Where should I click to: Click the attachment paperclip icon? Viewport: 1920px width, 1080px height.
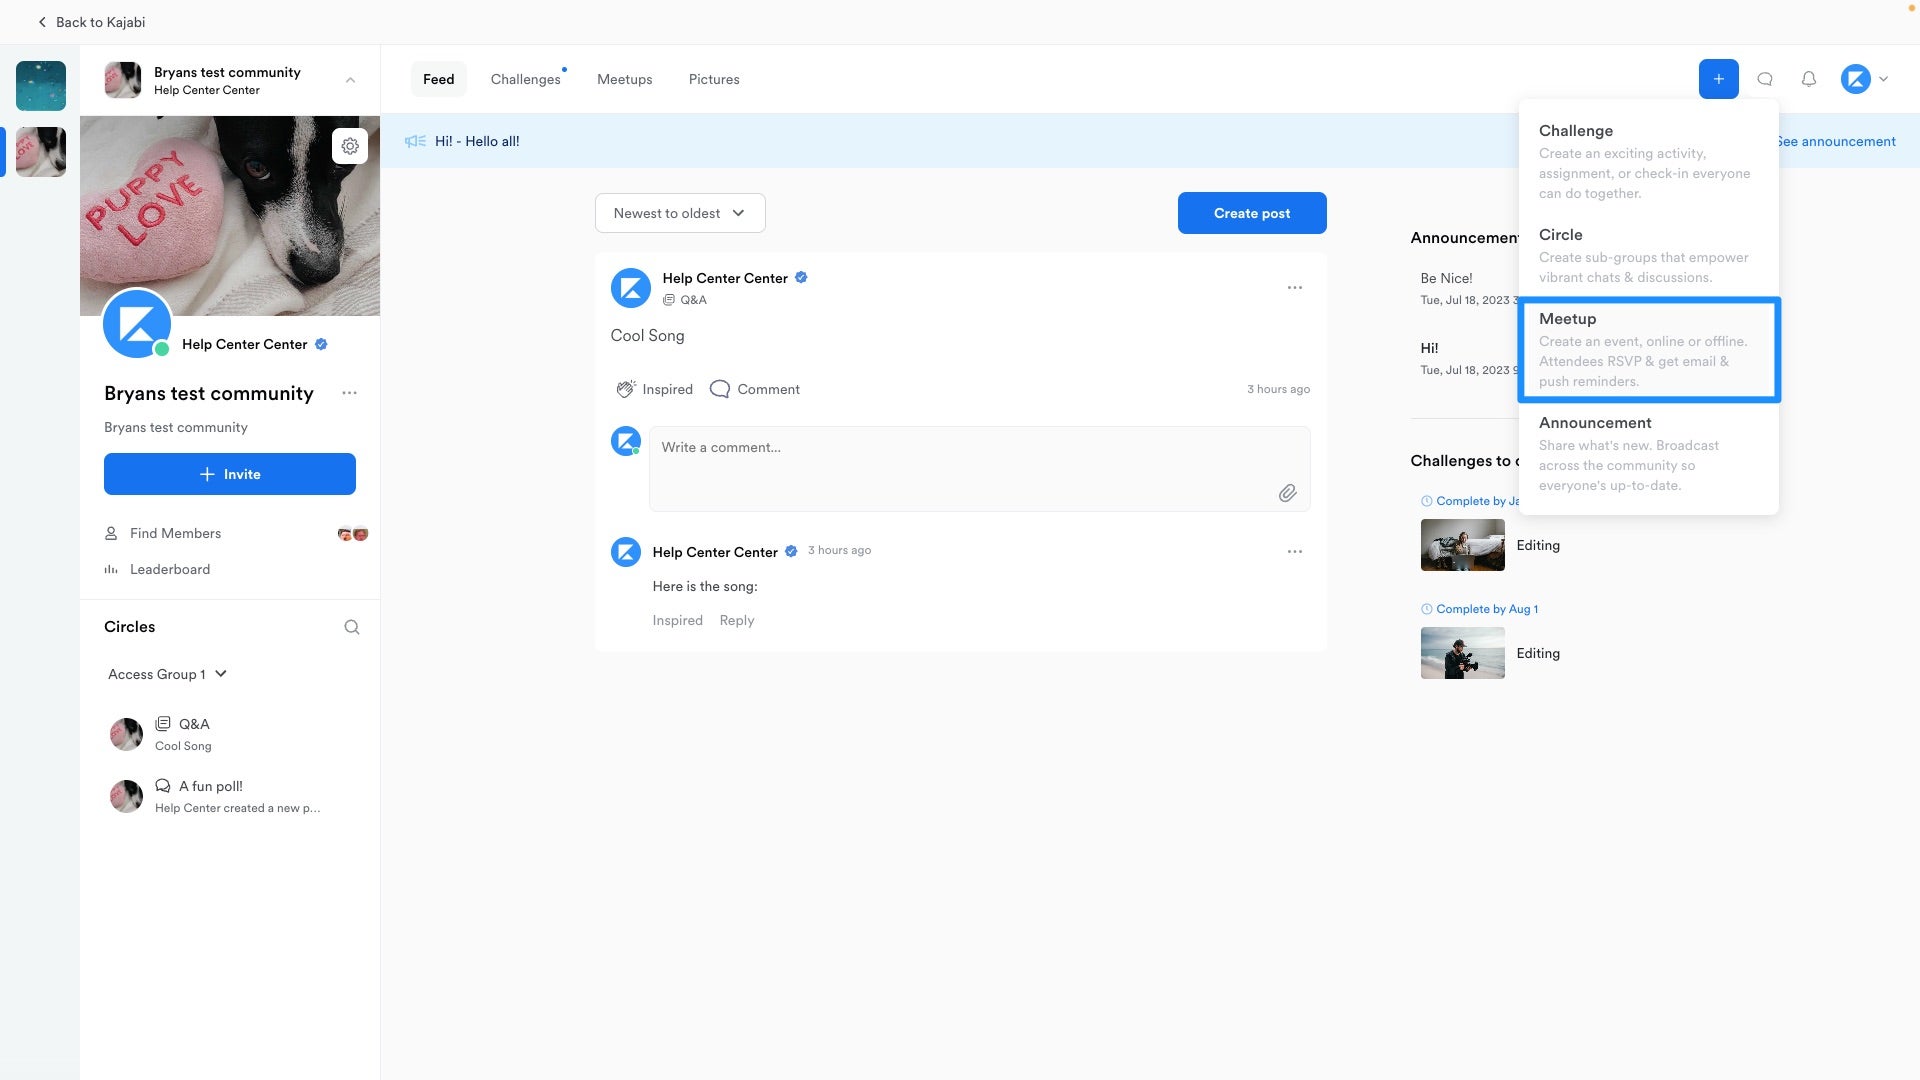(x=1288, y=493)
